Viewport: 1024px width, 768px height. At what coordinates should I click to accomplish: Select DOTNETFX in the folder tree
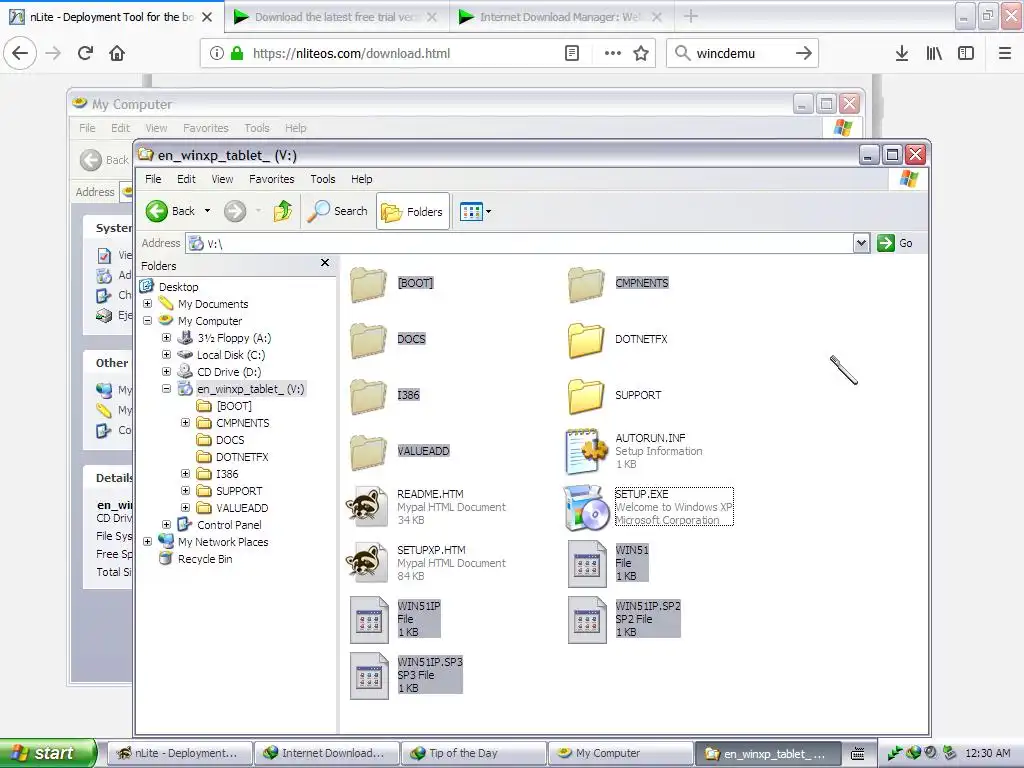coord(242,456)
